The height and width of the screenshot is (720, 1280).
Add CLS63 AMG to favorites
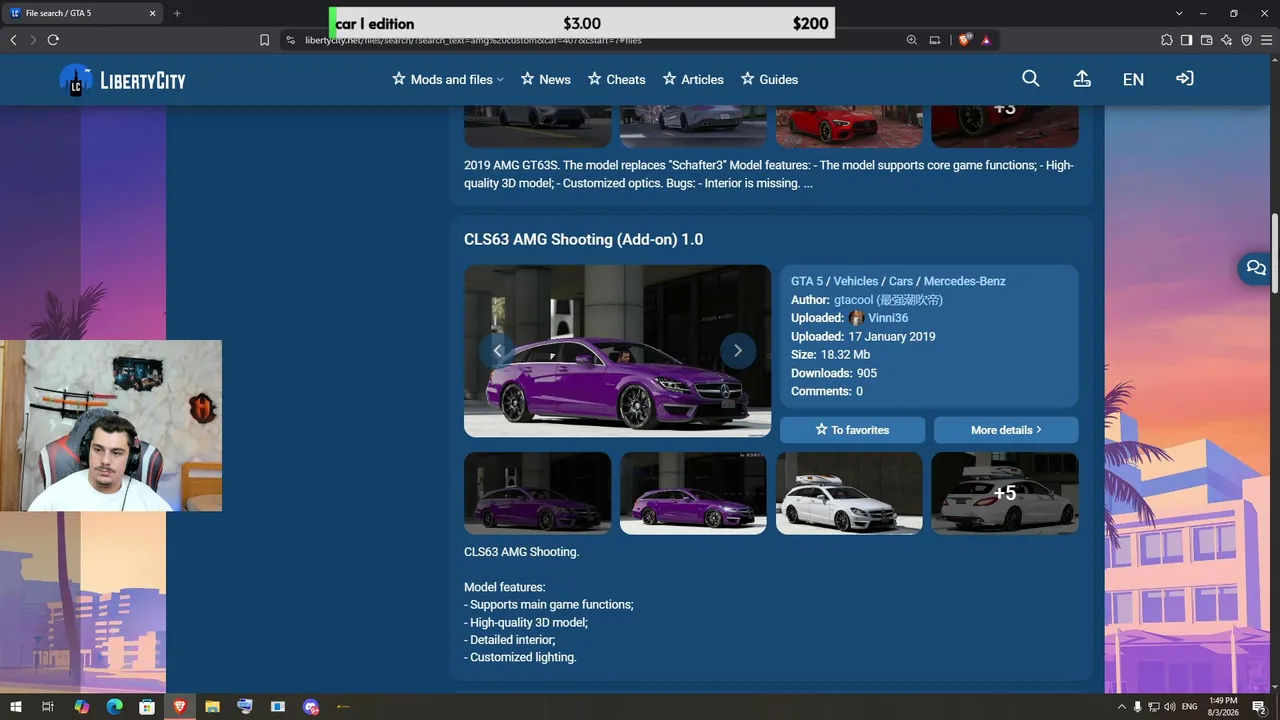(852, 430)
